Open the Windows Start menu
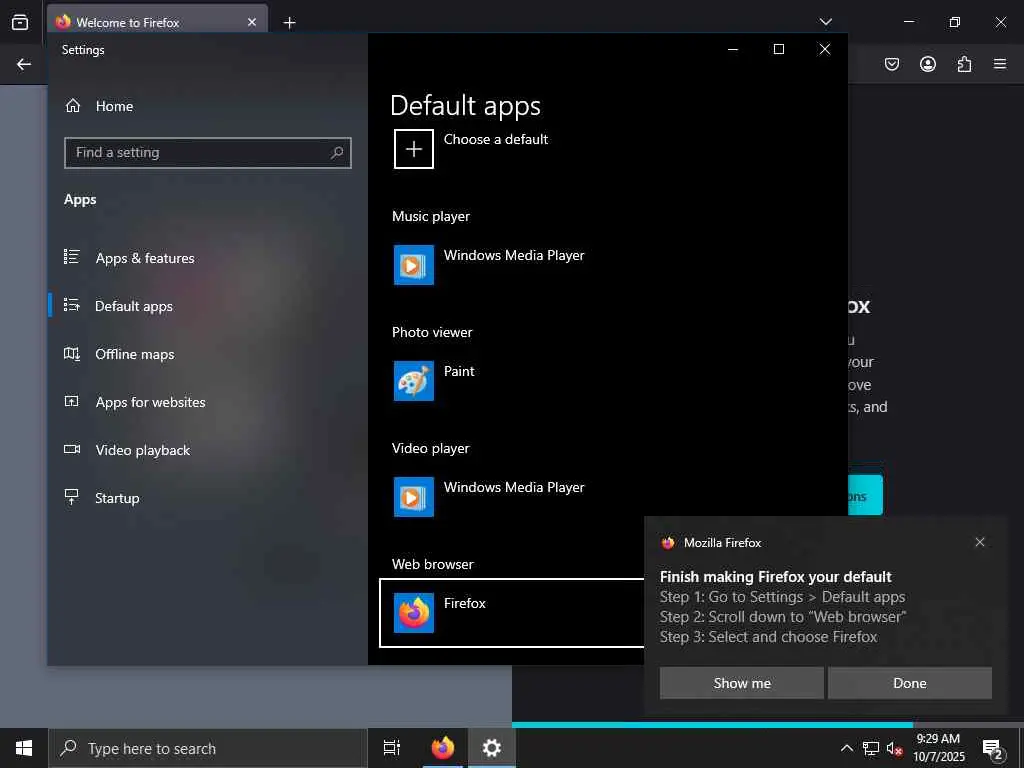1024x768 pixels. (x=24, y=748)
